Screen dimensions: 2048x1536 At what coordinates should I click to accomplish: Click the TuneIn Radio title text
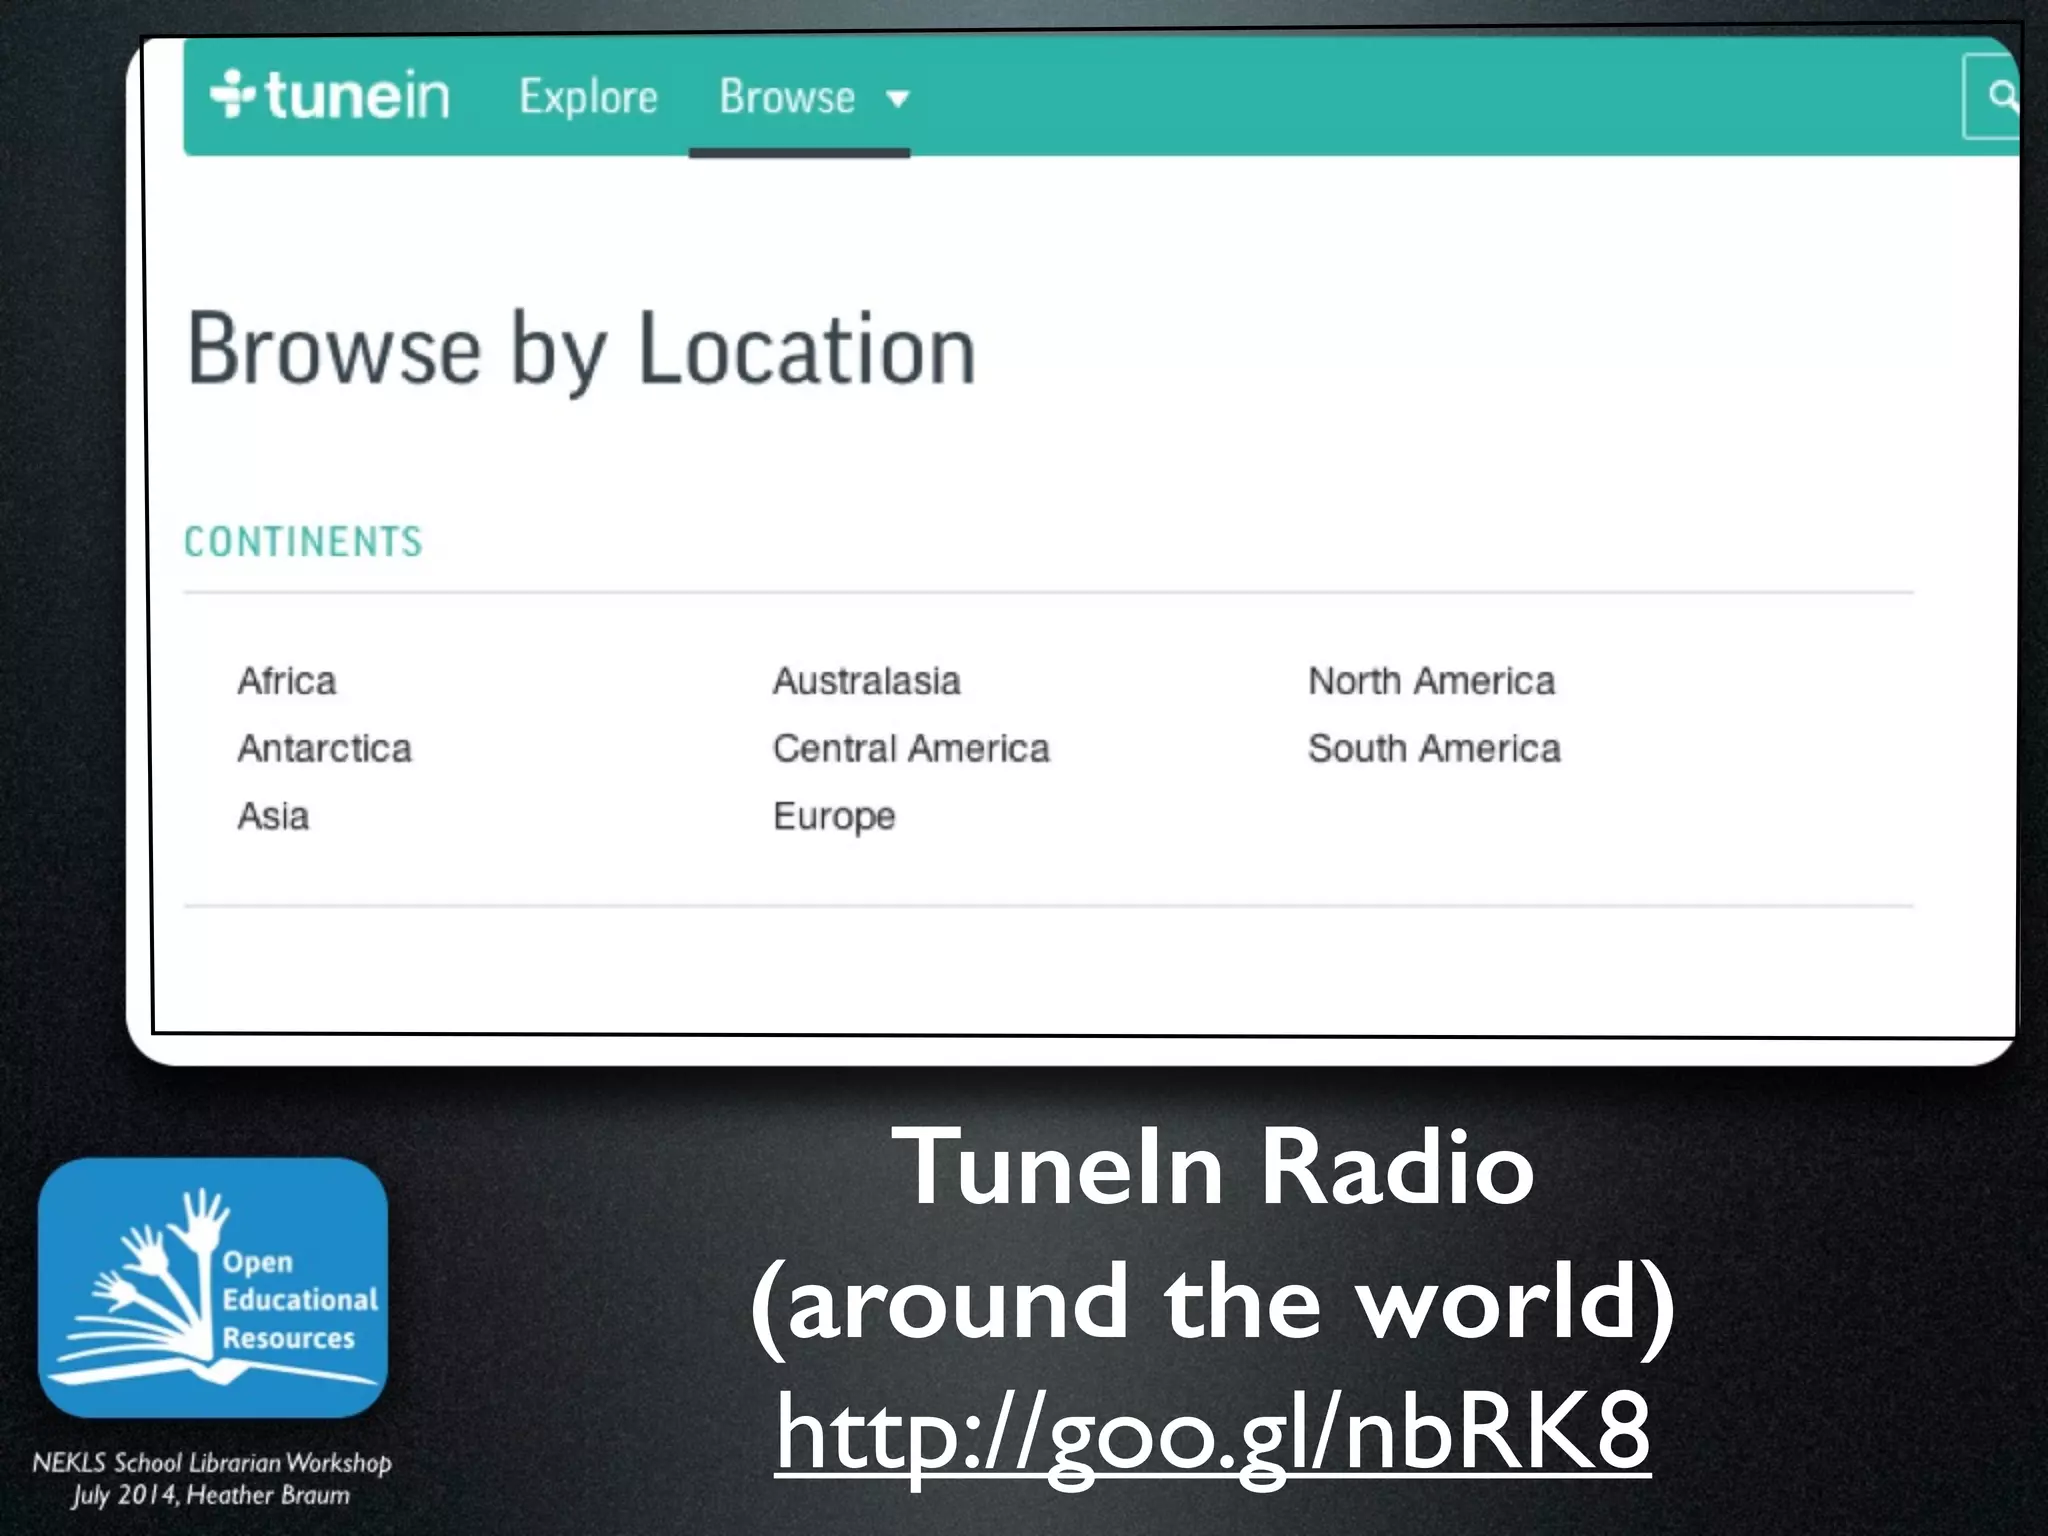click(1213, 1166)
